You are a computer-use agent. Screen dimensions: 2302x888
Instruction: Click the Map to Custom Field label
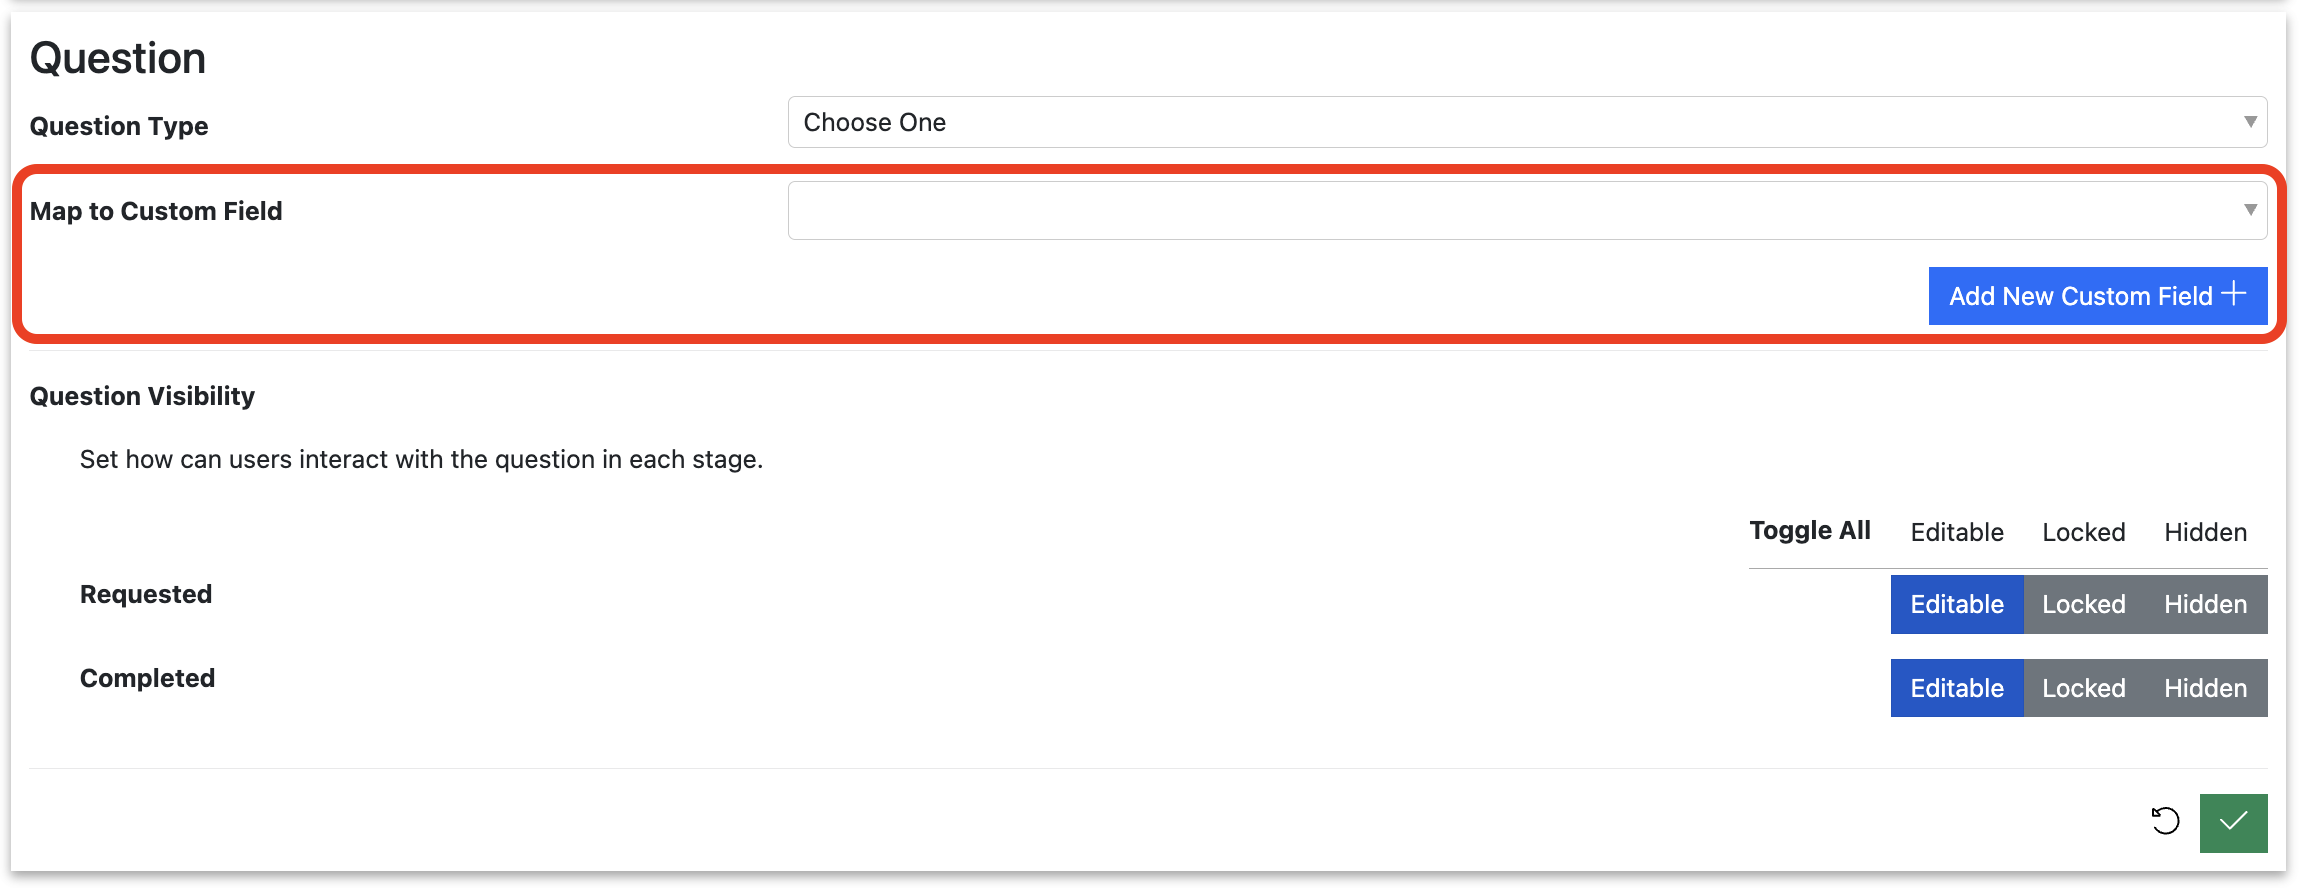point(156,211)
